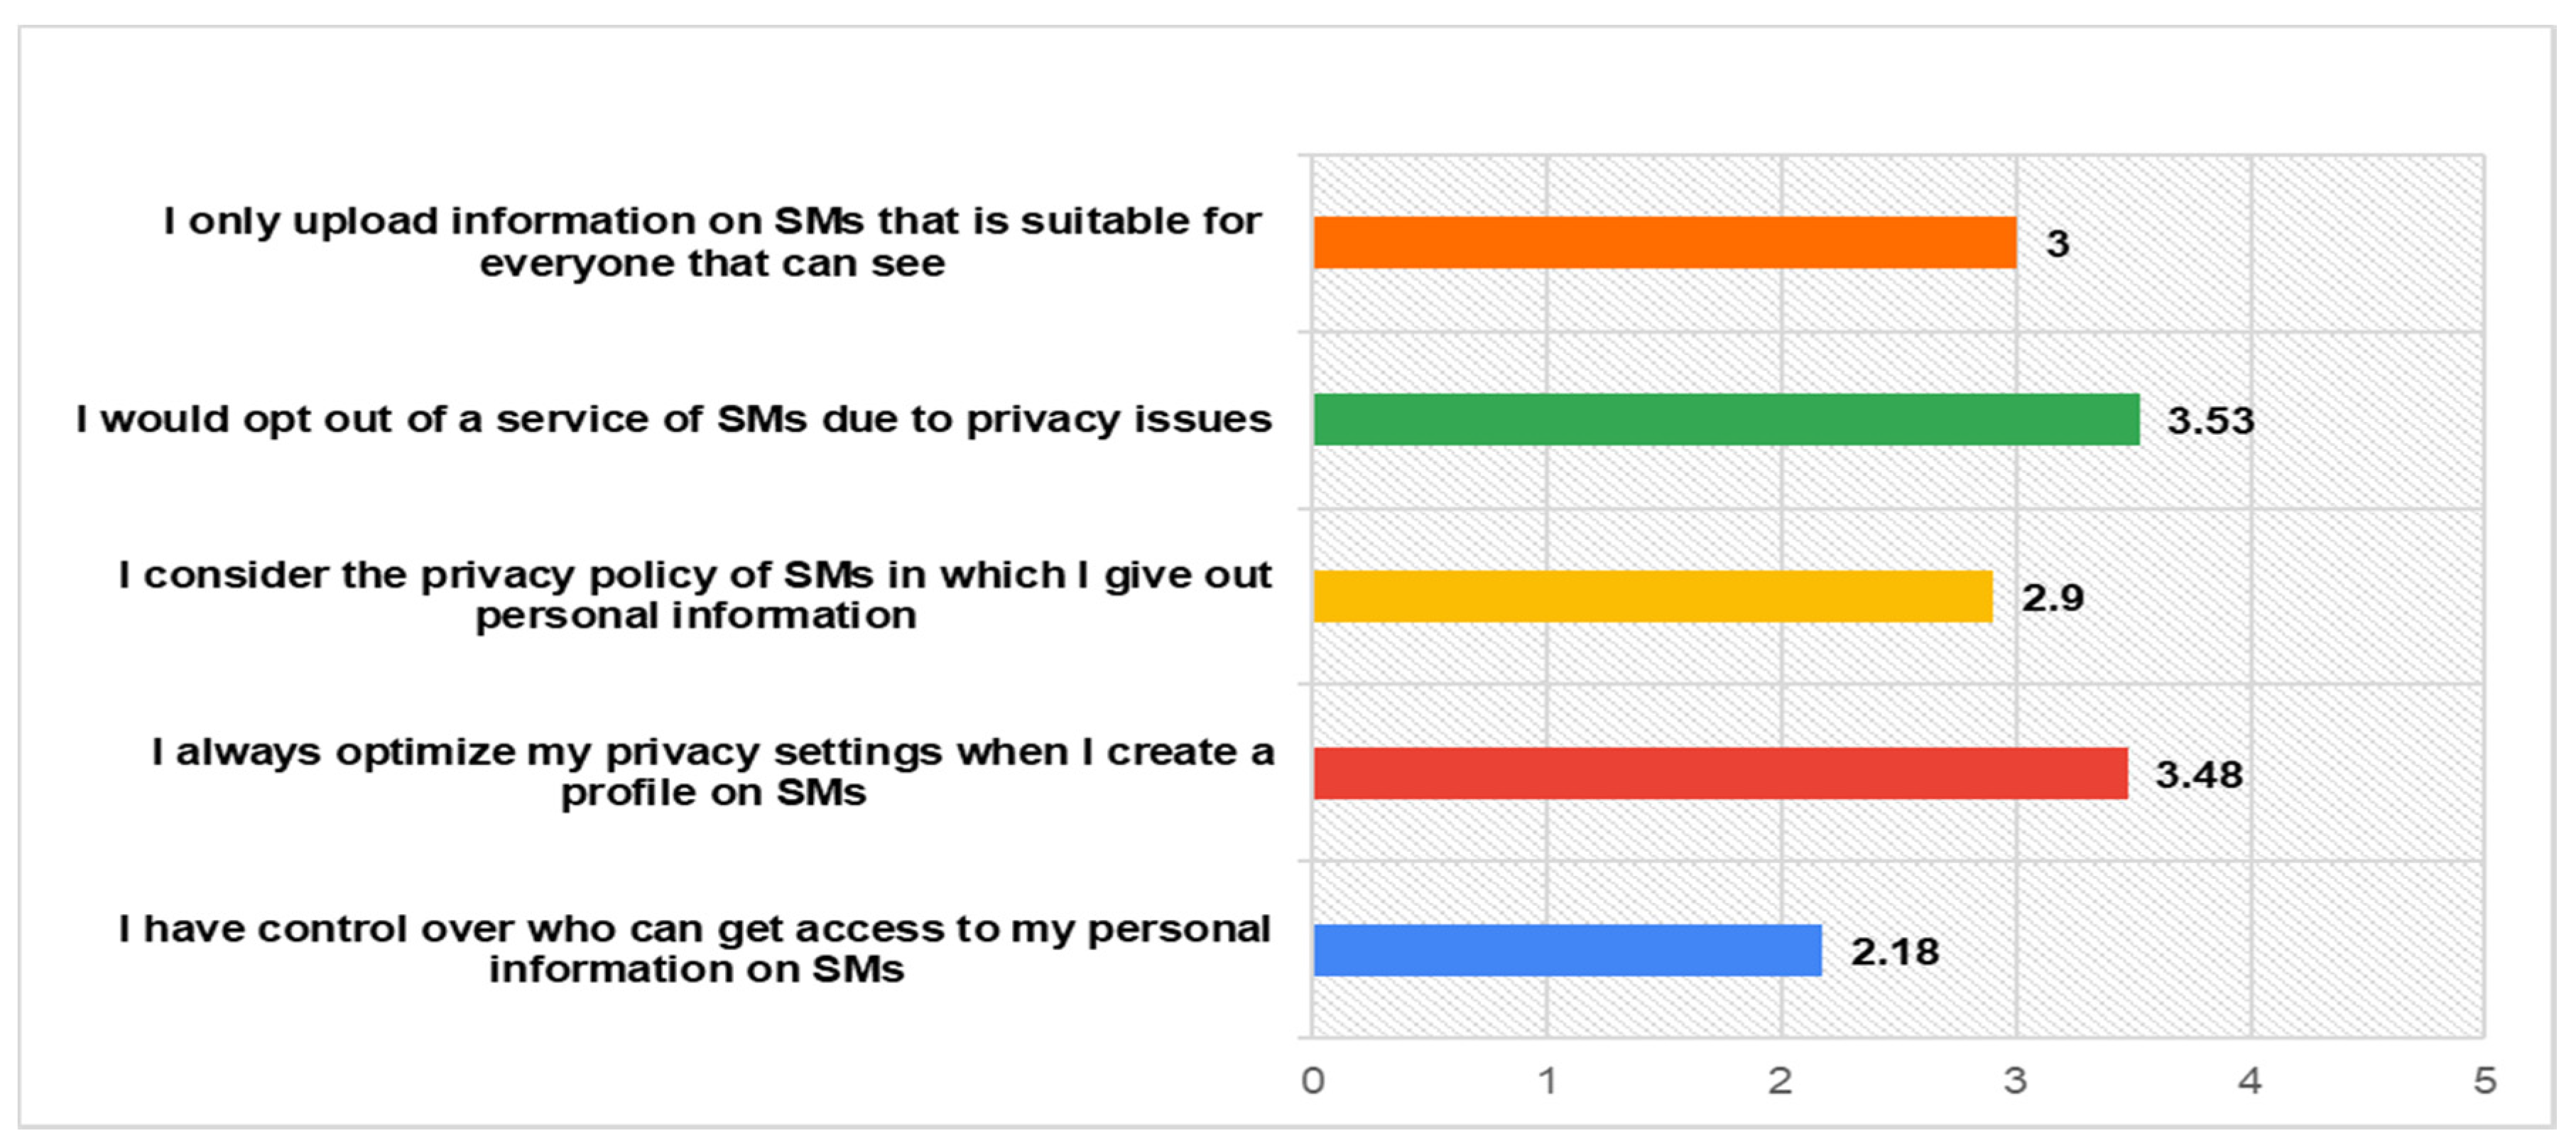2576x1143 pixels.
Task: Click the 2.18 data label
Action: 1894,952
